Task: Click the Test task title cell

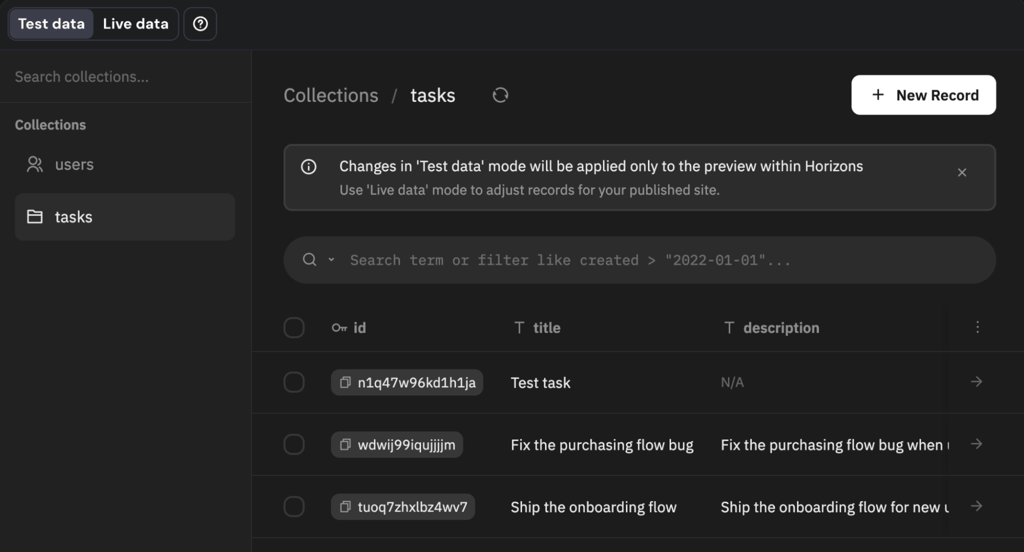Action: click(x=541, y=383)
